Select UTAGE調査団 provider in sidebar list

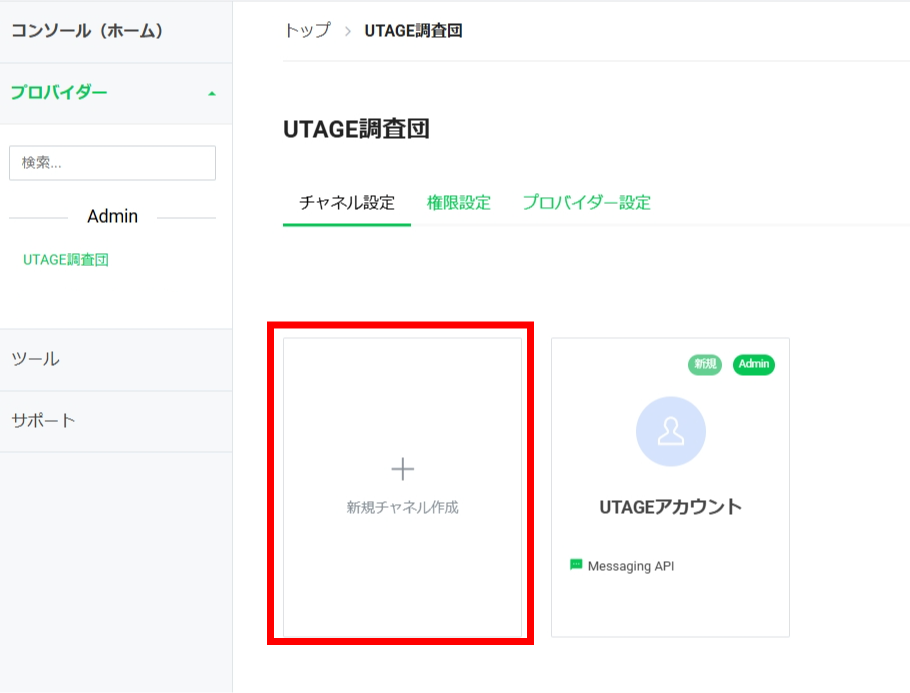pos(66,260)
